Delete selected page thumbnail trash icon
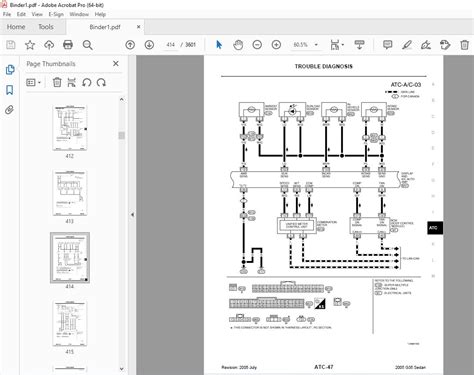 [57, 82]
